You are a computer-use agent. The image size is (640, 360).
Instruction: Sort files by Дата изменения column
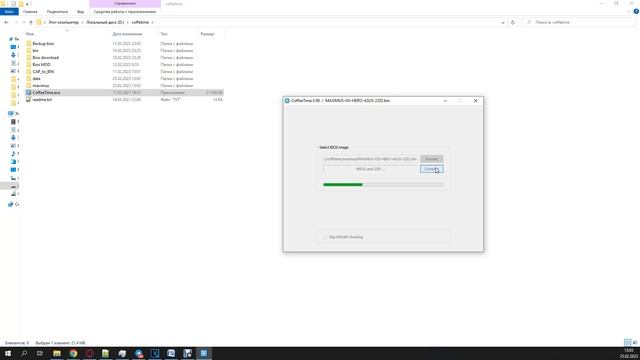[x=127, y=34]
